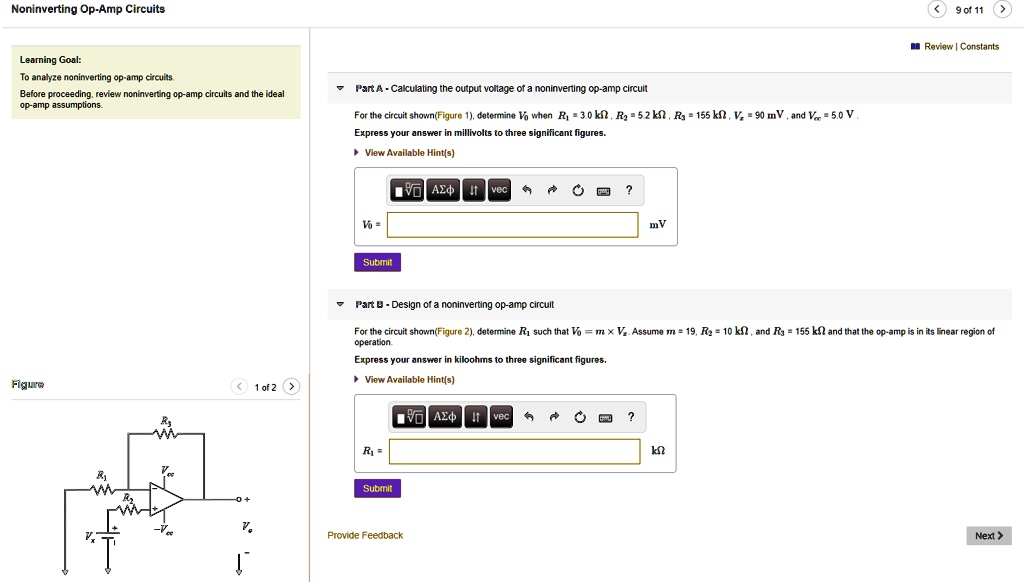Open the Provide Feedback link

365,536
